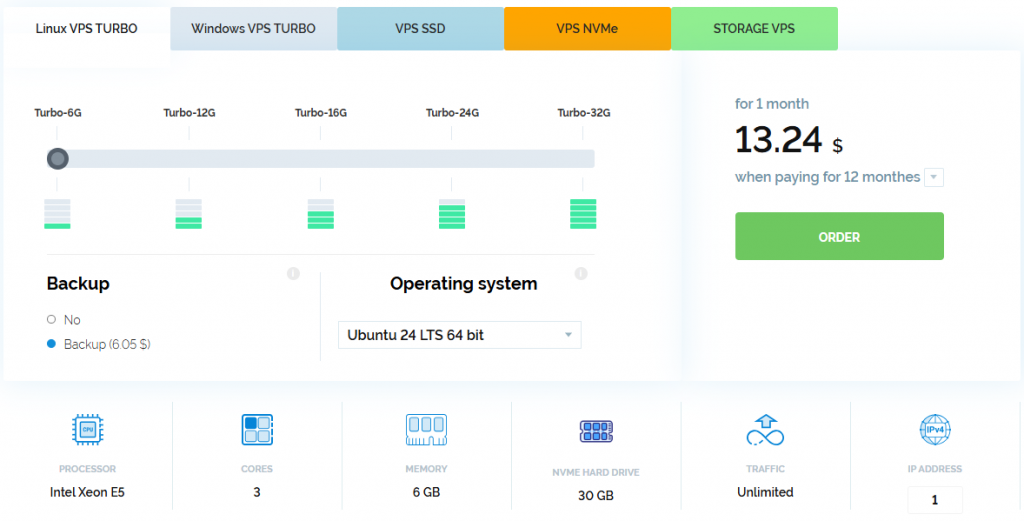Switch to STORAGE VPS tab

coord(754,29)
